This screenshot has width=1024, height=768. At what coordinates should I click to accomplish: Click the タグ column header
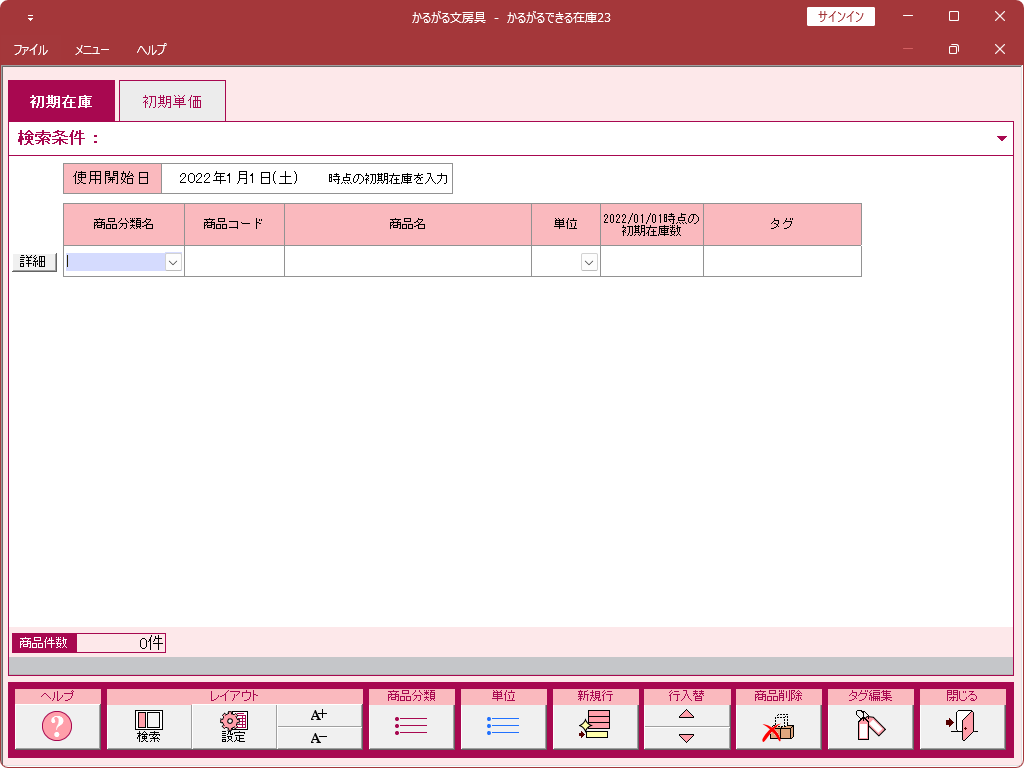coord(782,224)
